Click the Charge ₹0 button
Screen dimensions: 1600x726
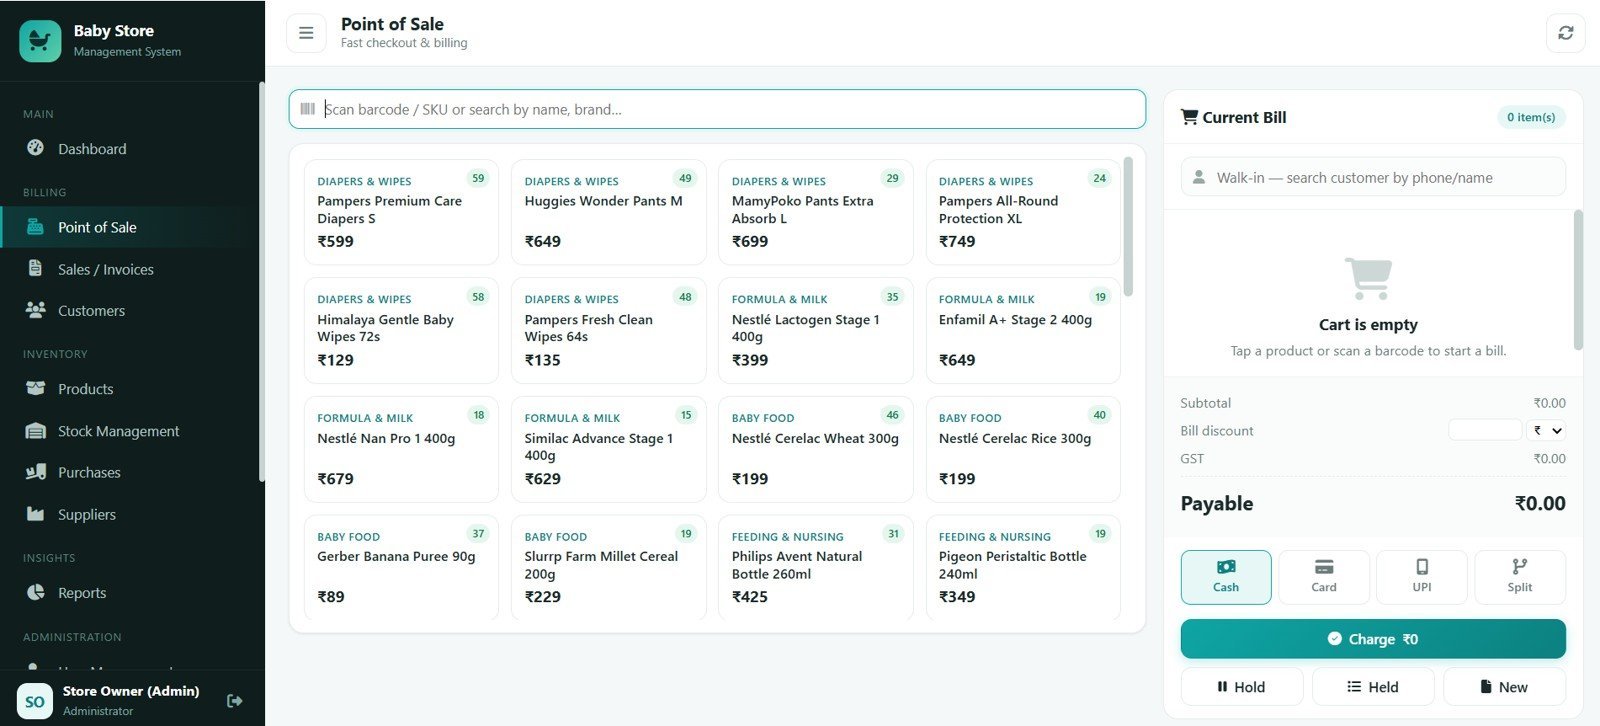pos(1373,639)
